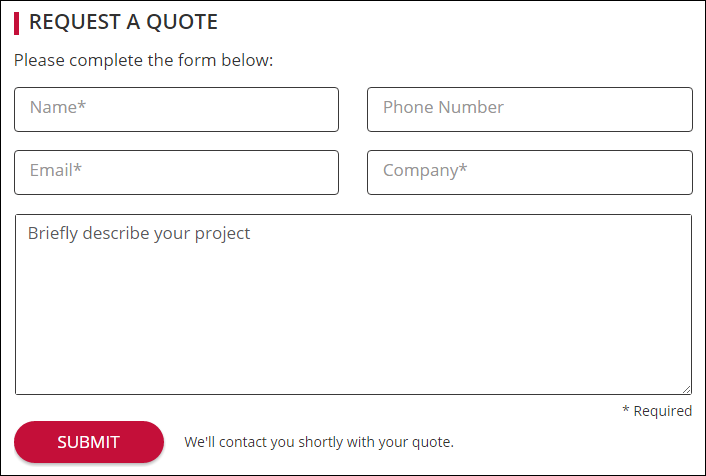This screenshot has width=706, height=476.
Task: Click the REQUEST A QUOTE heading
Action: click(123, 22)
